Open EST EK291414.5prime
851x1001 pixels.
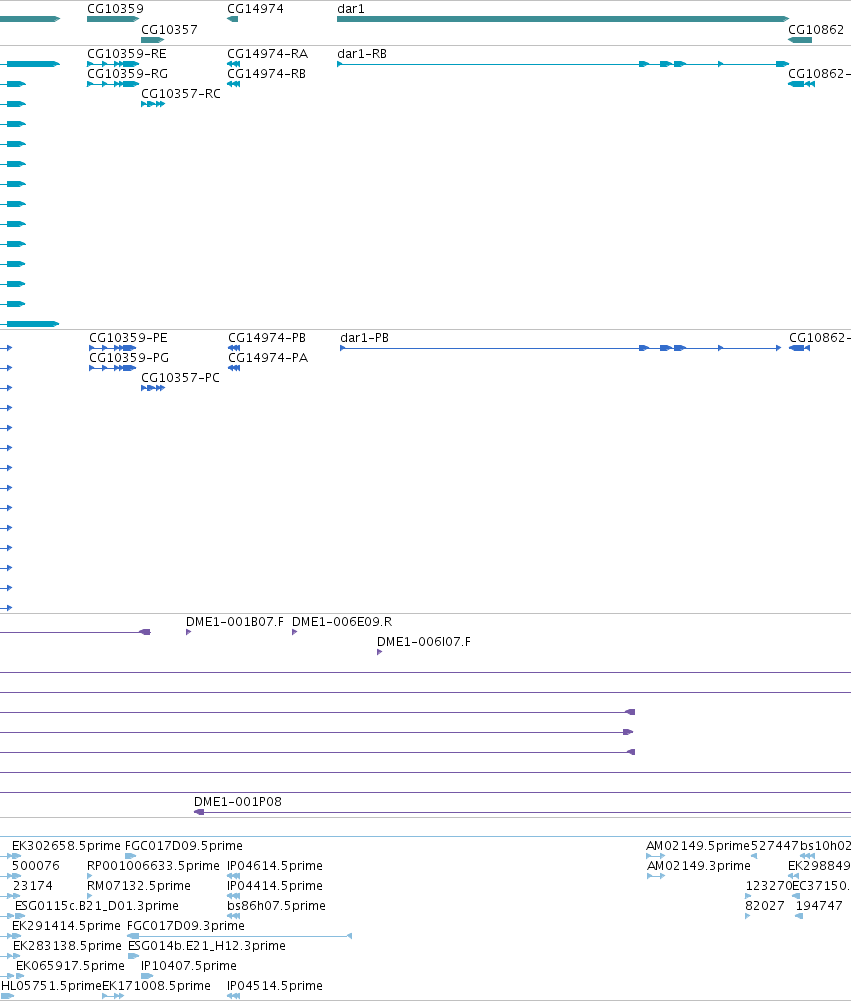[66, 926]
